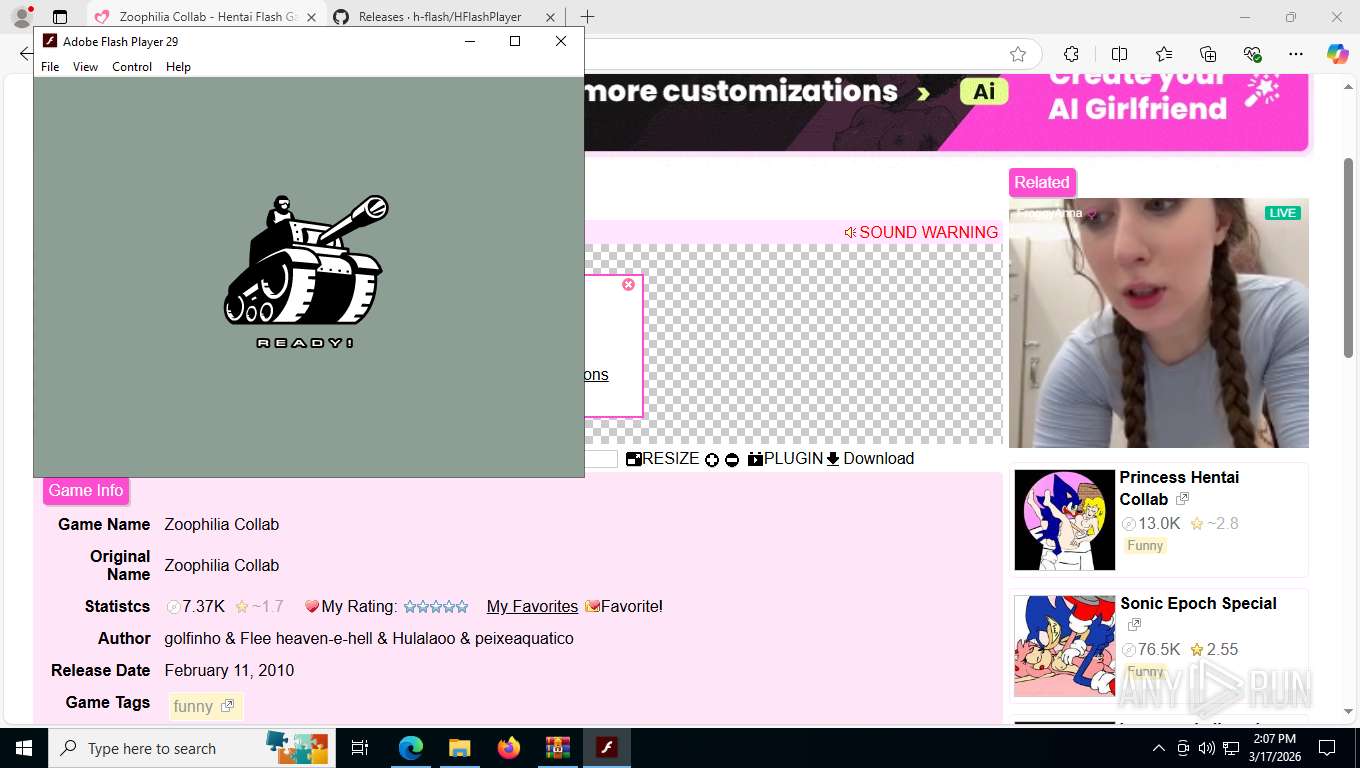This screenshot has width=1360, height=768.
Task: Go back with the browser back arrow
Action: [x=26, y=54]
